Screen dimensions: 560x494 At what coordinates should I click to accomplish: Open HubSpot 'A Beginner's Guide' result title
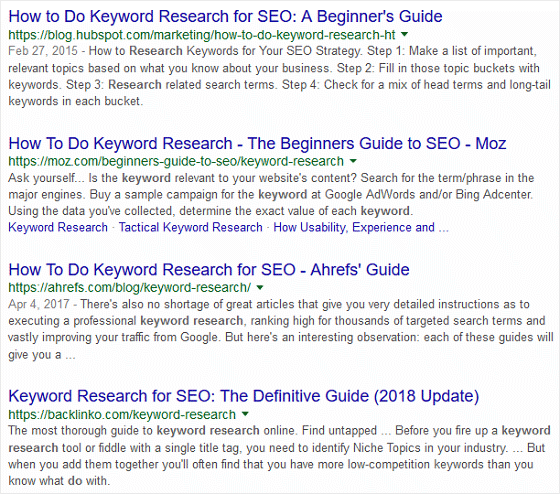pos(225,16)
